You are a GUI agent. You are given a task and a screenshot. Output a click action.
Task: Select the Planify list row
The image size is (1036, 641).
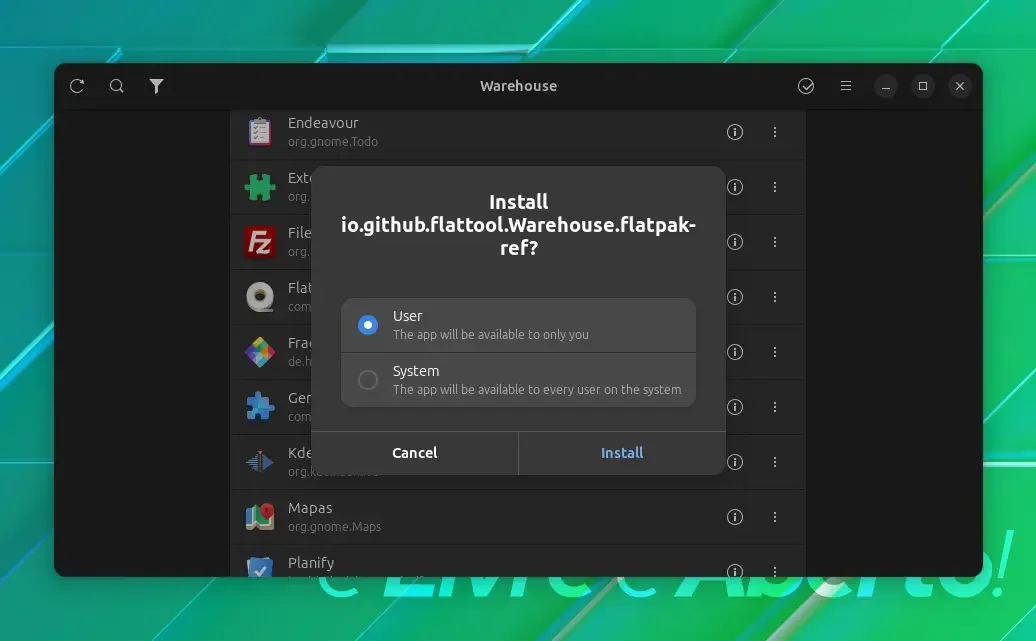tap(518, 562)
